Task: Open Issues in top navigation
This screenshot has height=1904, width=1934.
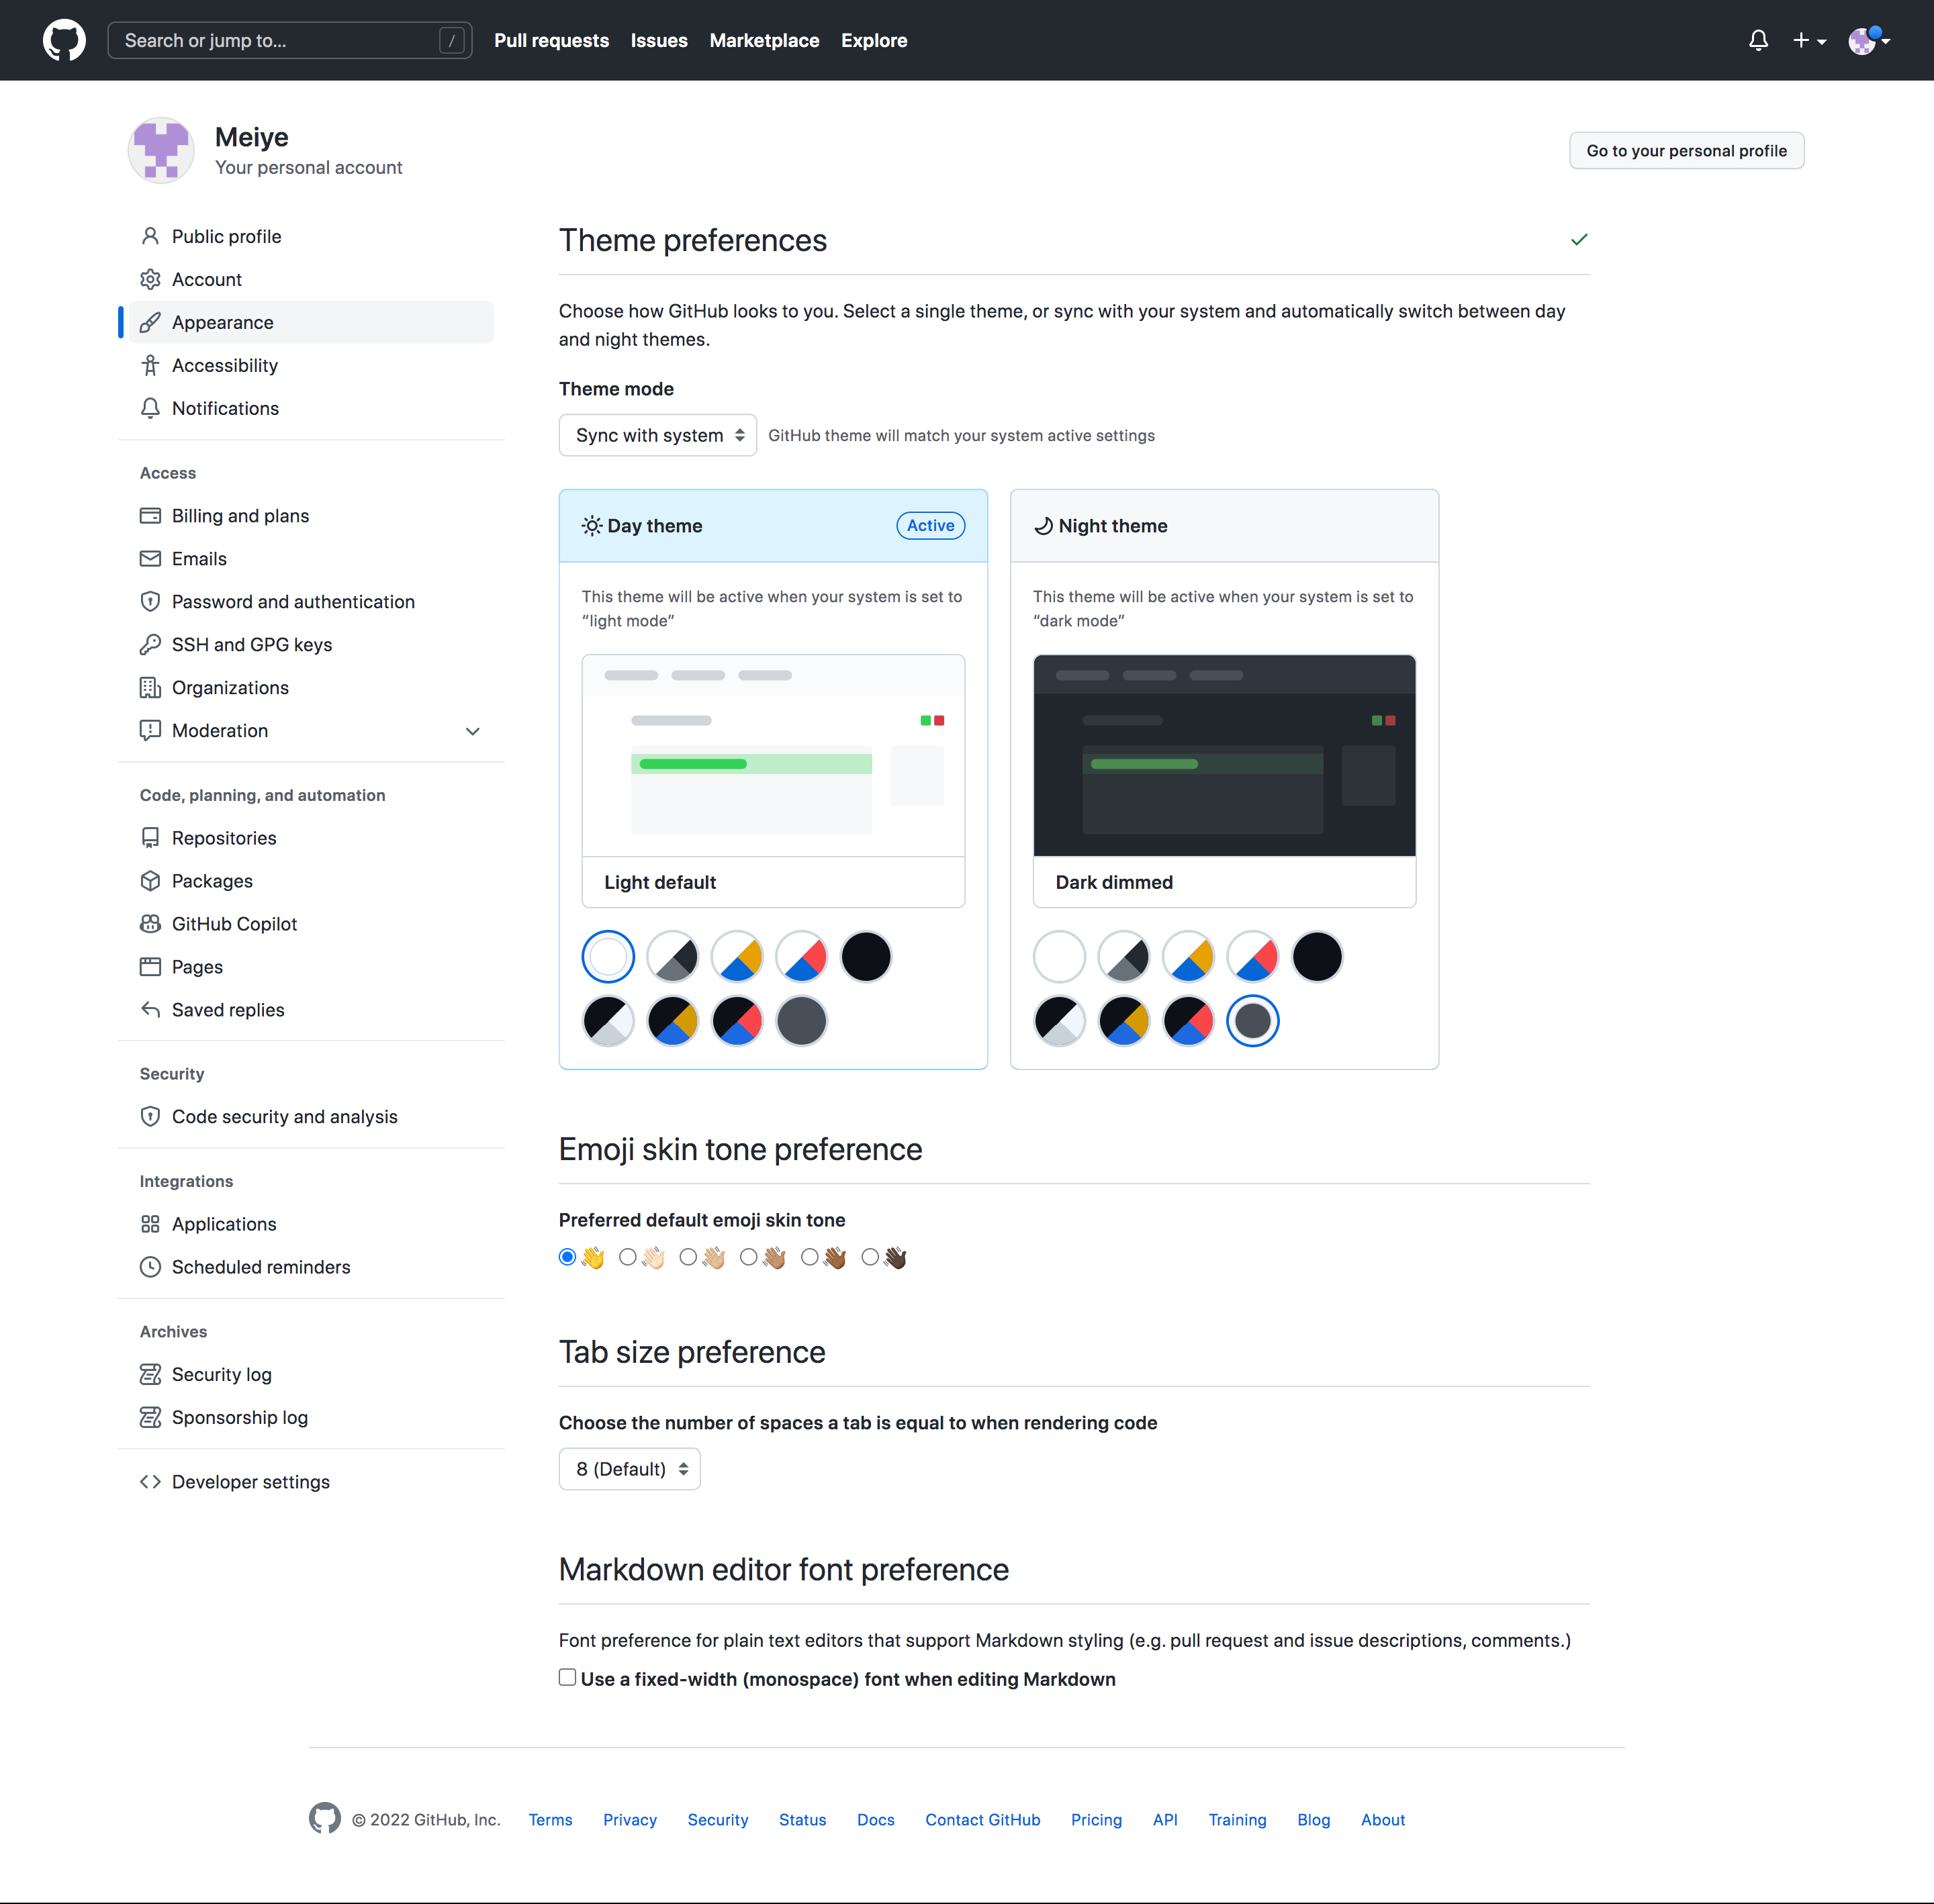Action: (x=659, y=40)
